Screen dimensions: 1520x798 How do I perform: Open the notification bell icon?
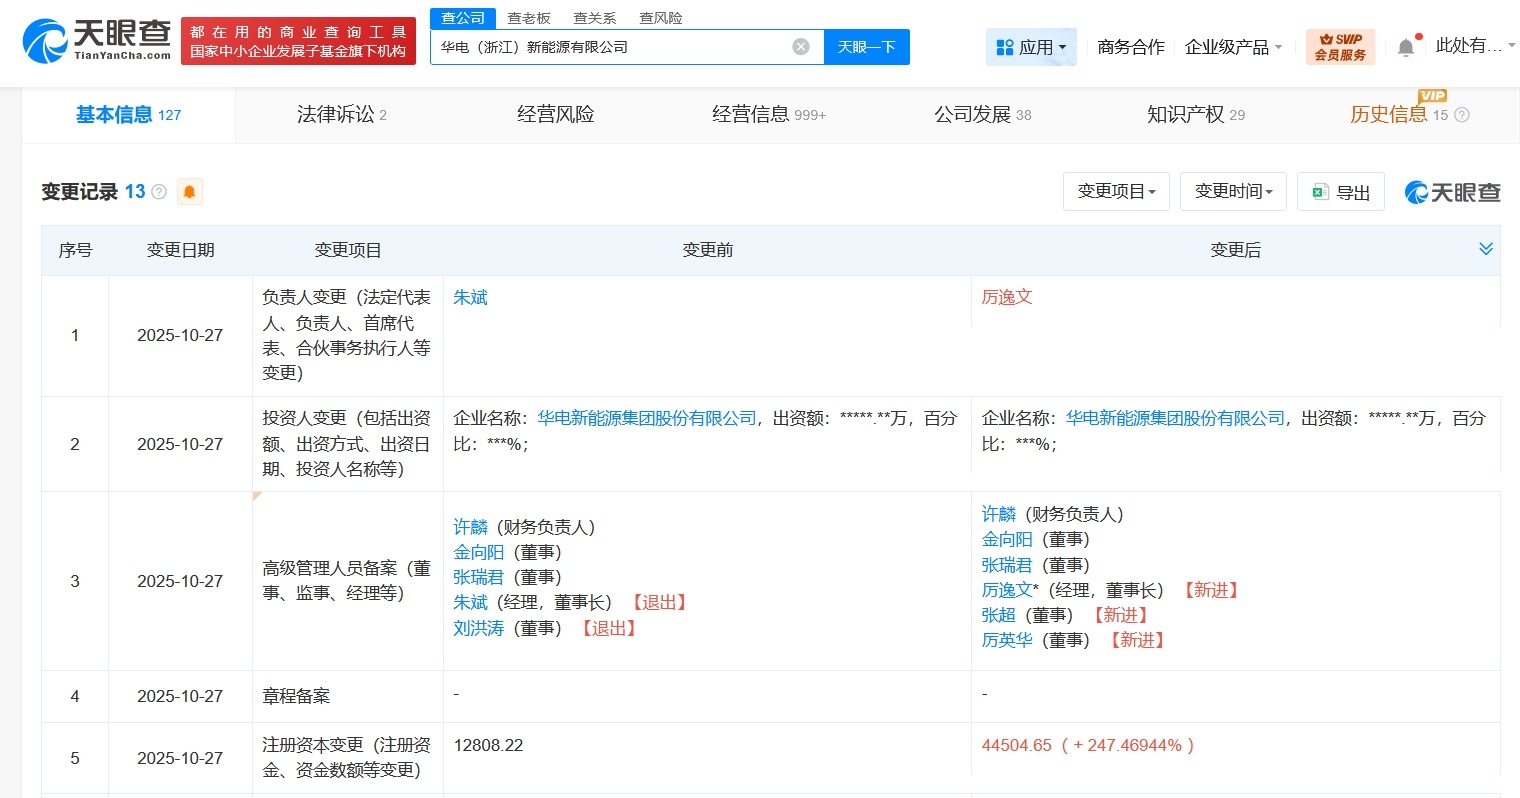coord(1404,46)
